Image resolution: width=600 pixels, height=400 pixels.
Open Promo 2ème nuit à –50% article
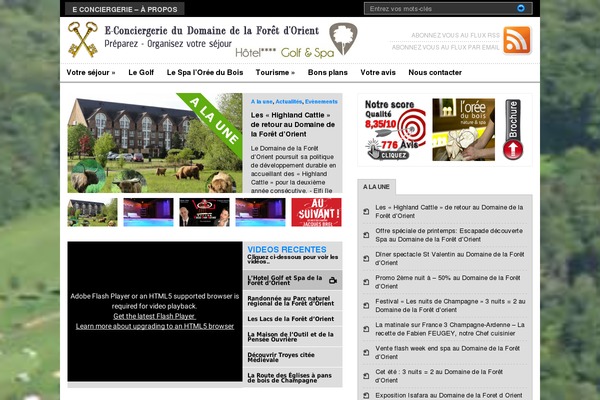(448, 282)
